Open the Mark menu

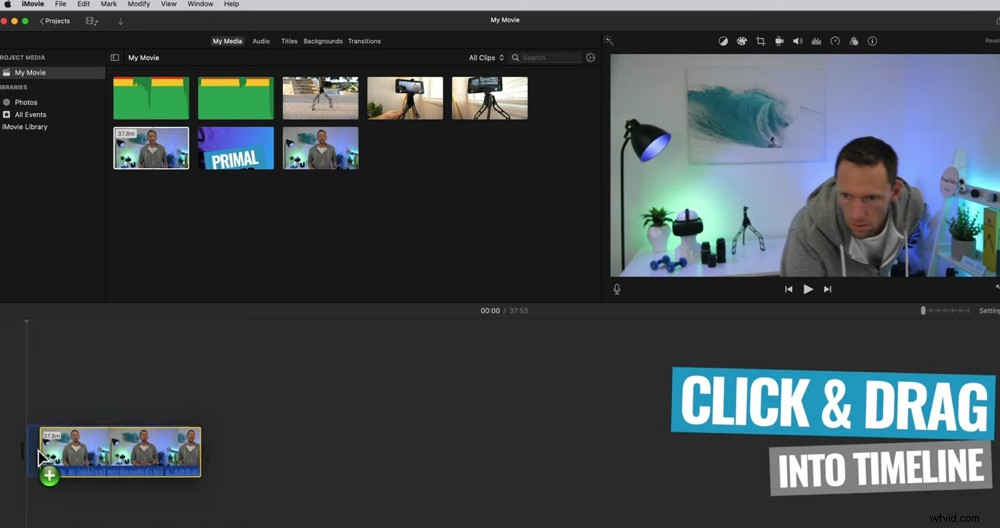tap(108, 4)
